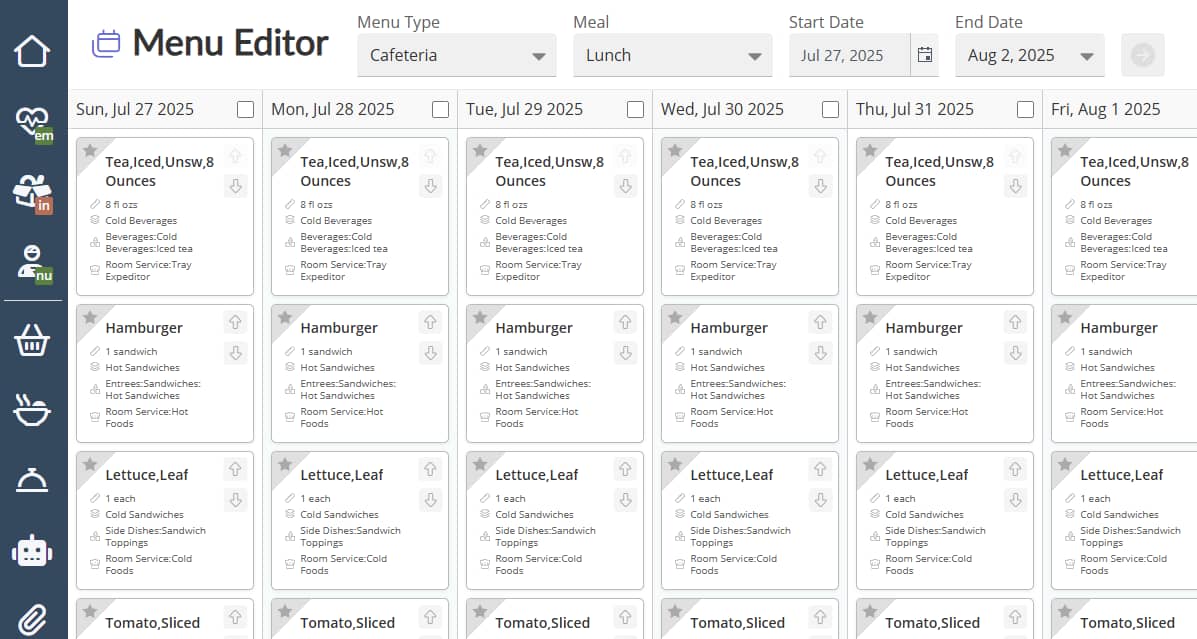Image resolution: width=1197 pixels, height=639 pixels.
Task: Move Thursday's Hamburger item down
Action: point(1015,353)
